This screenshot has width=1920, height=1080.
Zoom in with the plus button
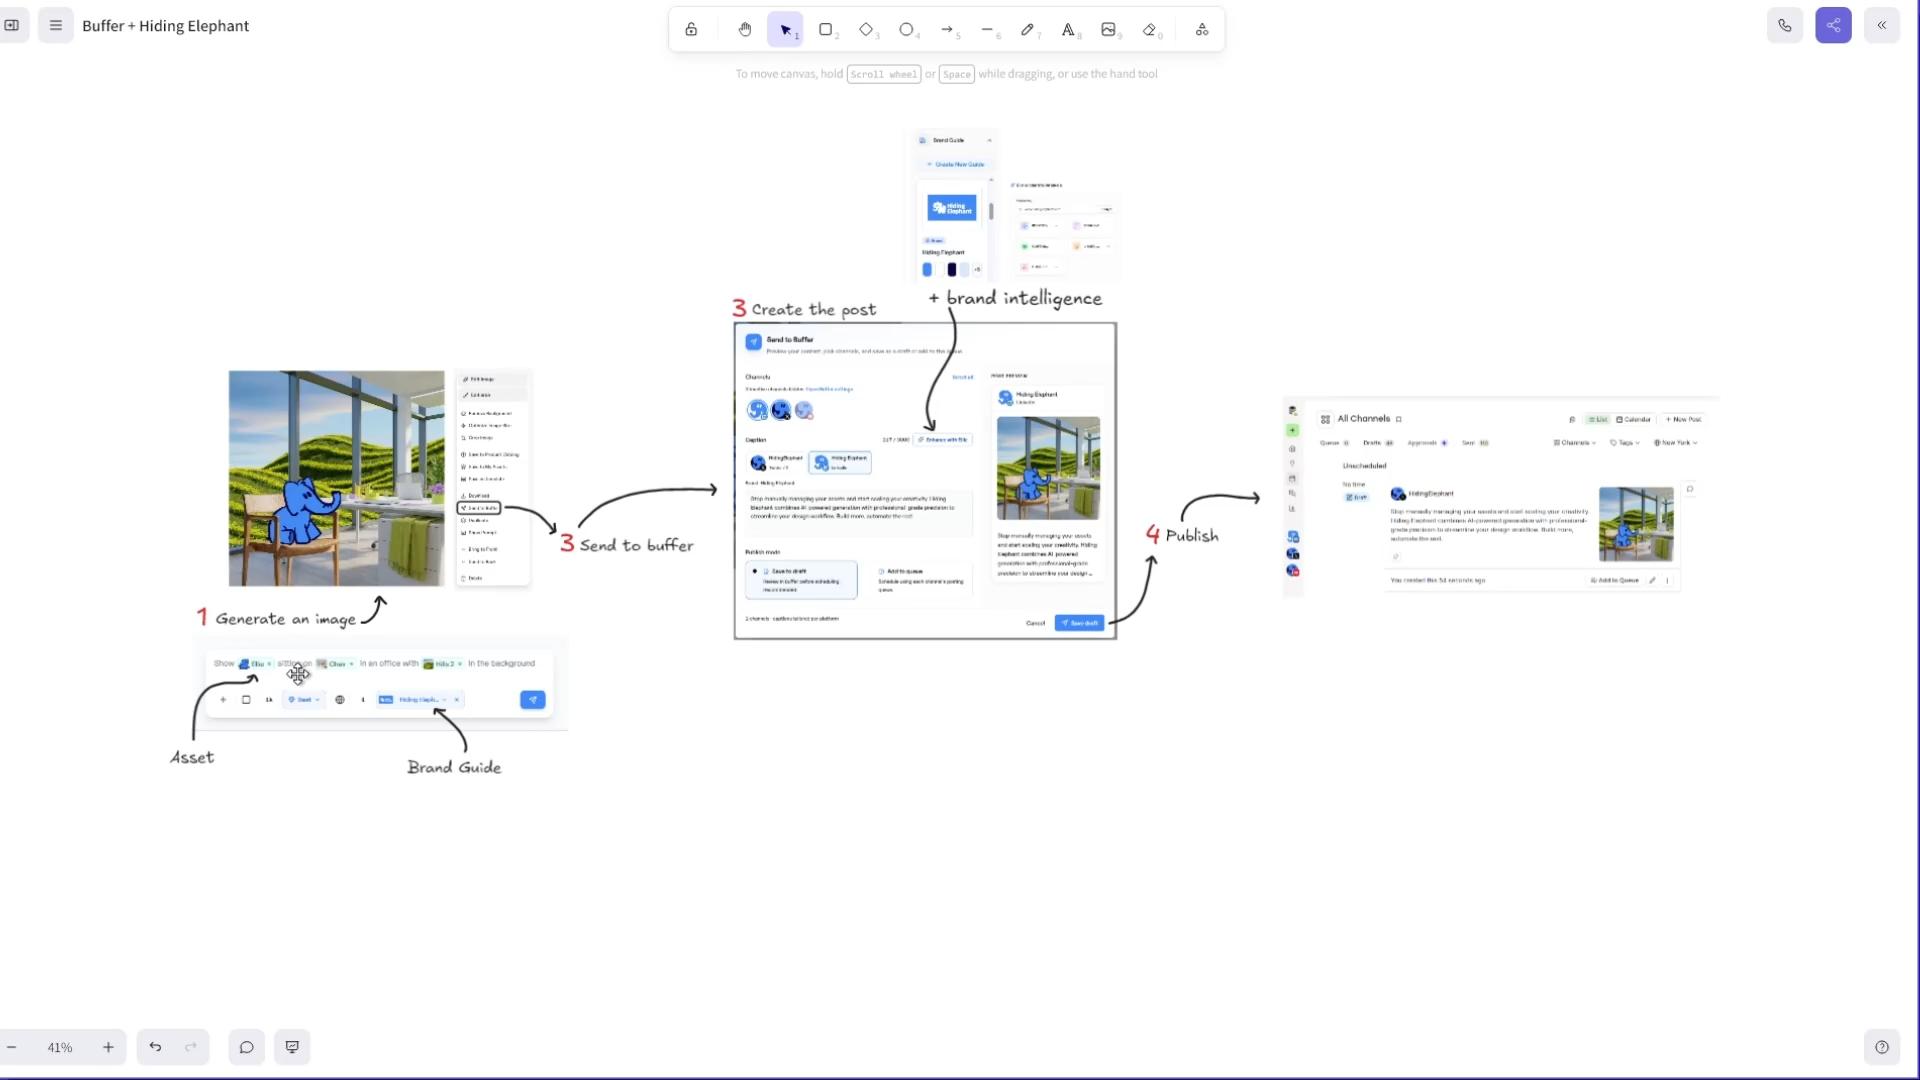point(108,1047)
